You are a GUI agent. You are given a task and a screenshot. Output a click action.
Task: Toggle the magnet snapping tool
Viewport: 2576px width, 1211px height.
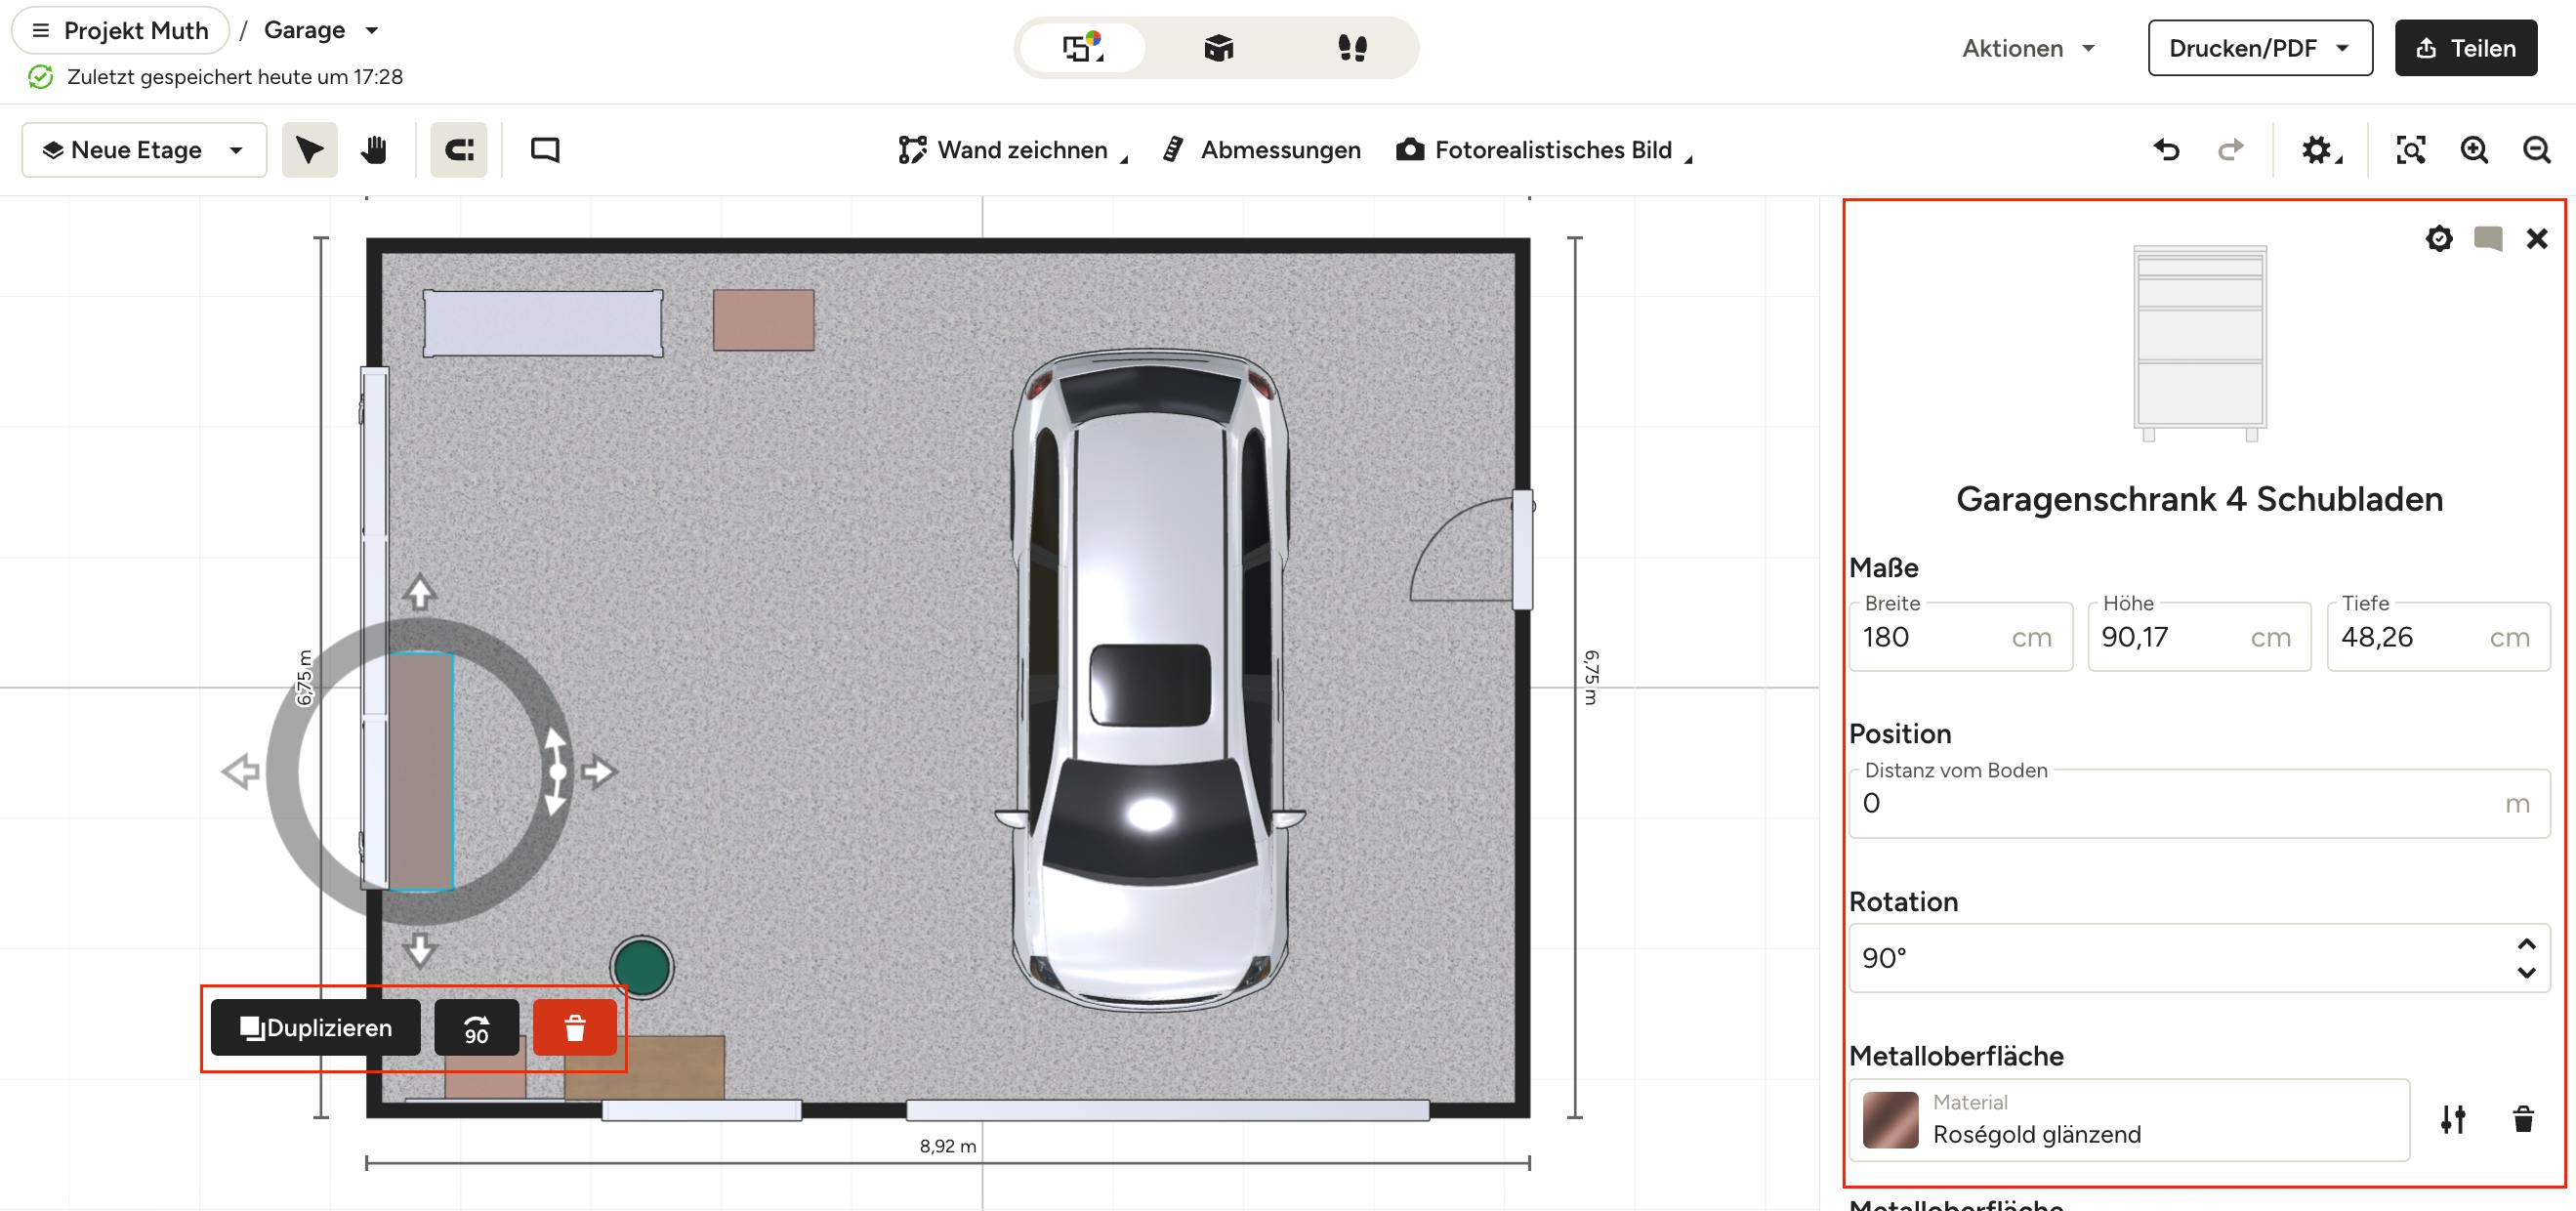(458, 150)
